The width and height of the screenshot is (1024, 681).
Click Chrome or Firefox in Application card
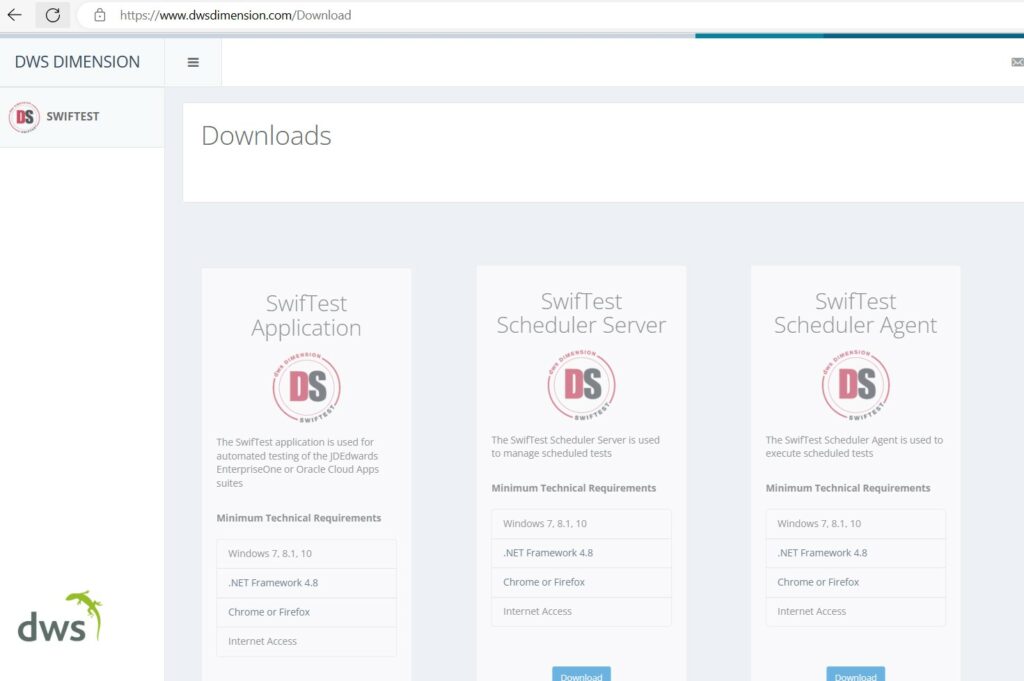pos(306,612)
